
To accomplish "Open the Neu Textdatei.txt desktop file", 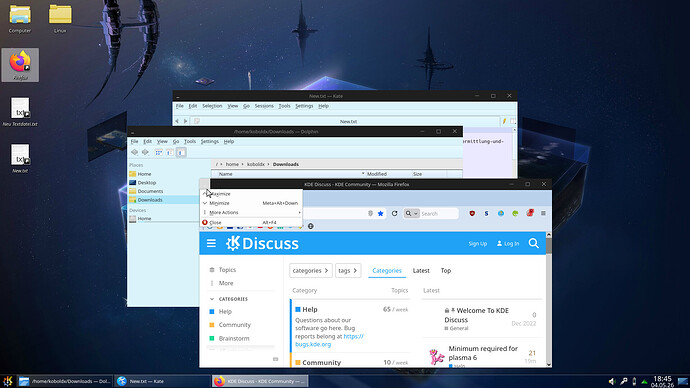I will (20, 112).
